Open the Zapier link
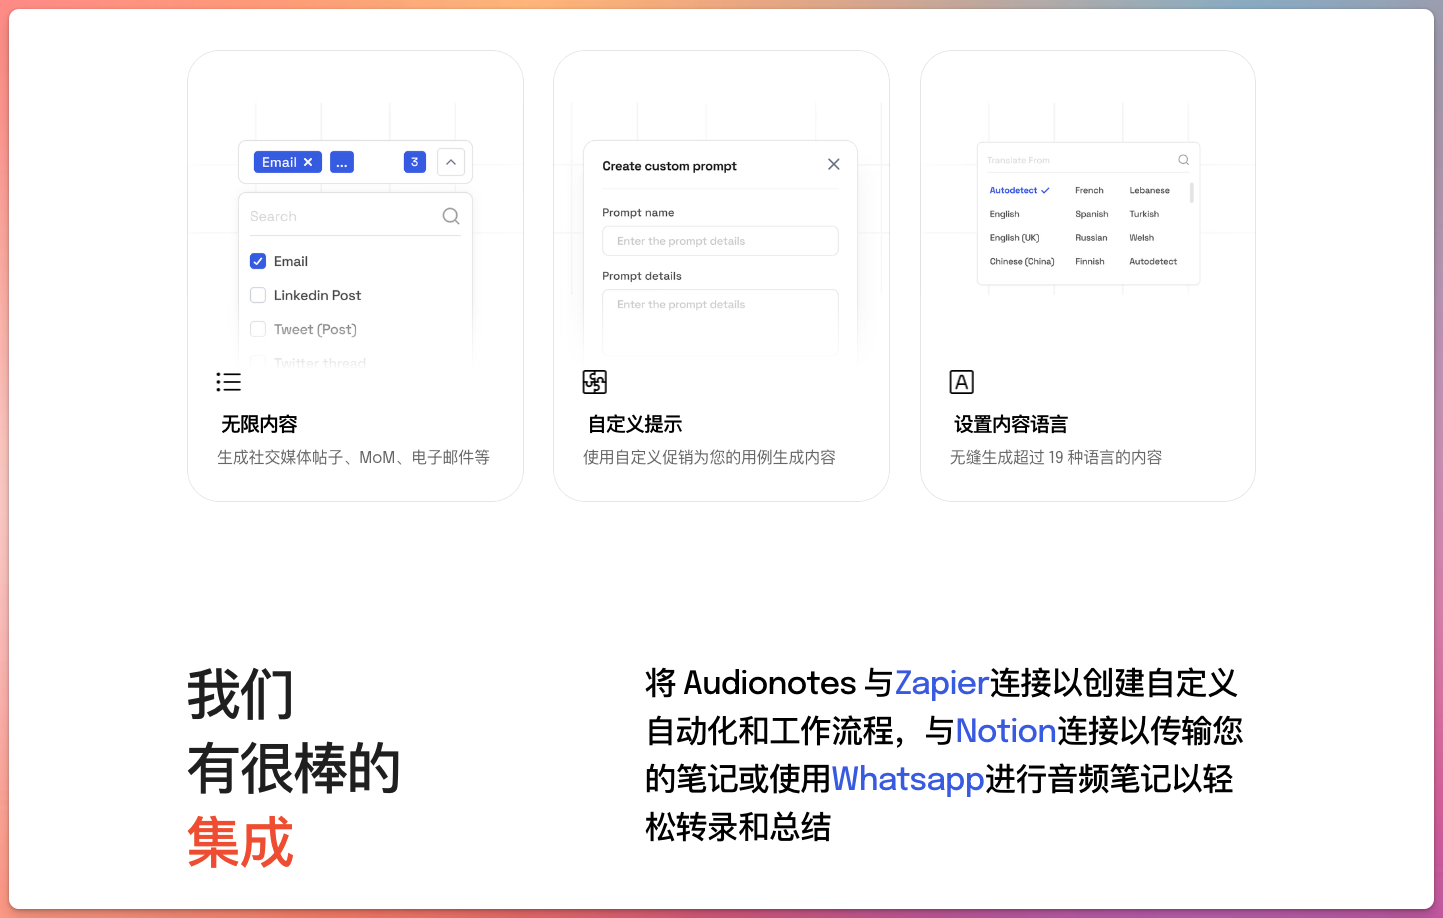This screenshot has height=918, width=1443. tap(940, 683)
